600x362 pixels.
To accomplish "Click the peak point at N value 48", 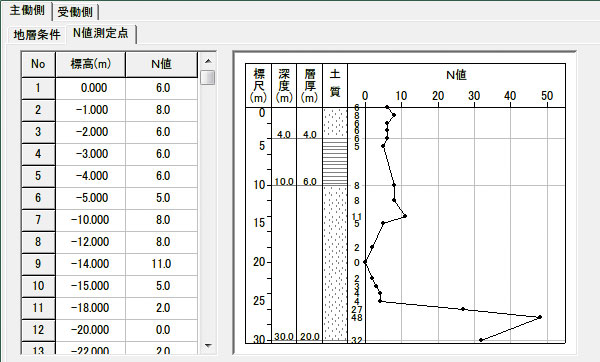I will coord(540,317).
